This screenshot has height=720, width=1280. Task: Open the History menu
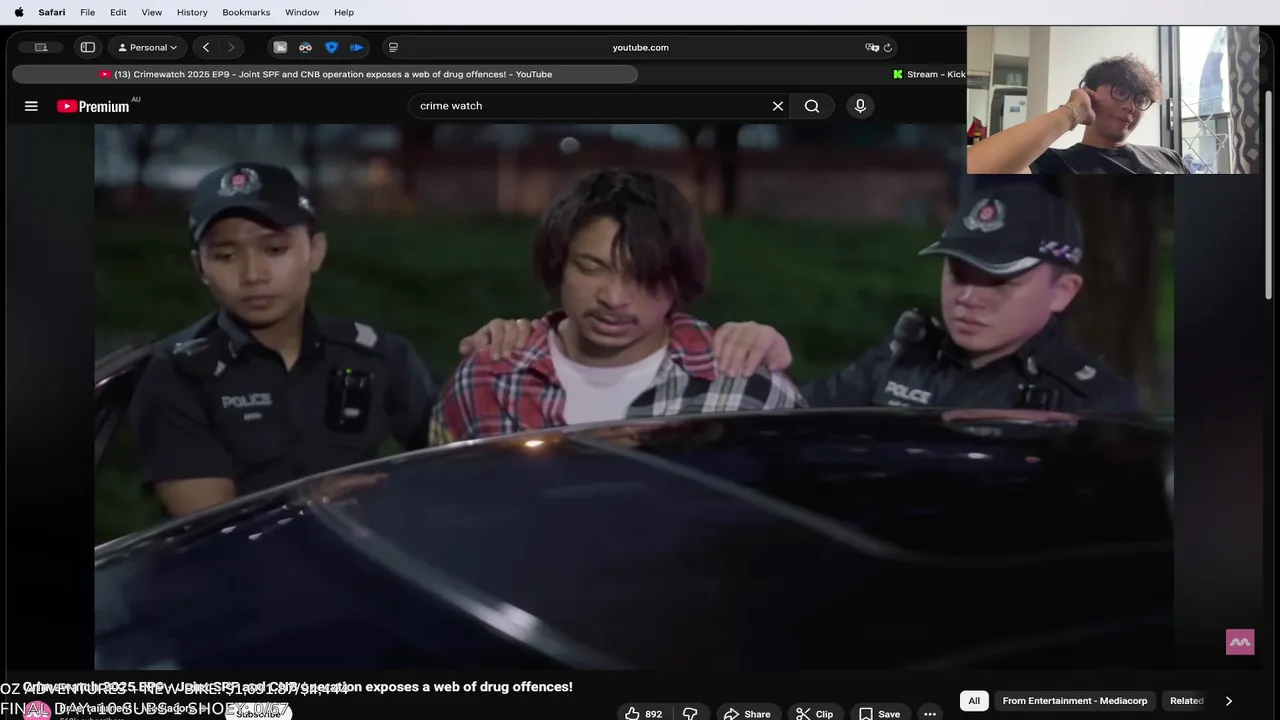192,12
